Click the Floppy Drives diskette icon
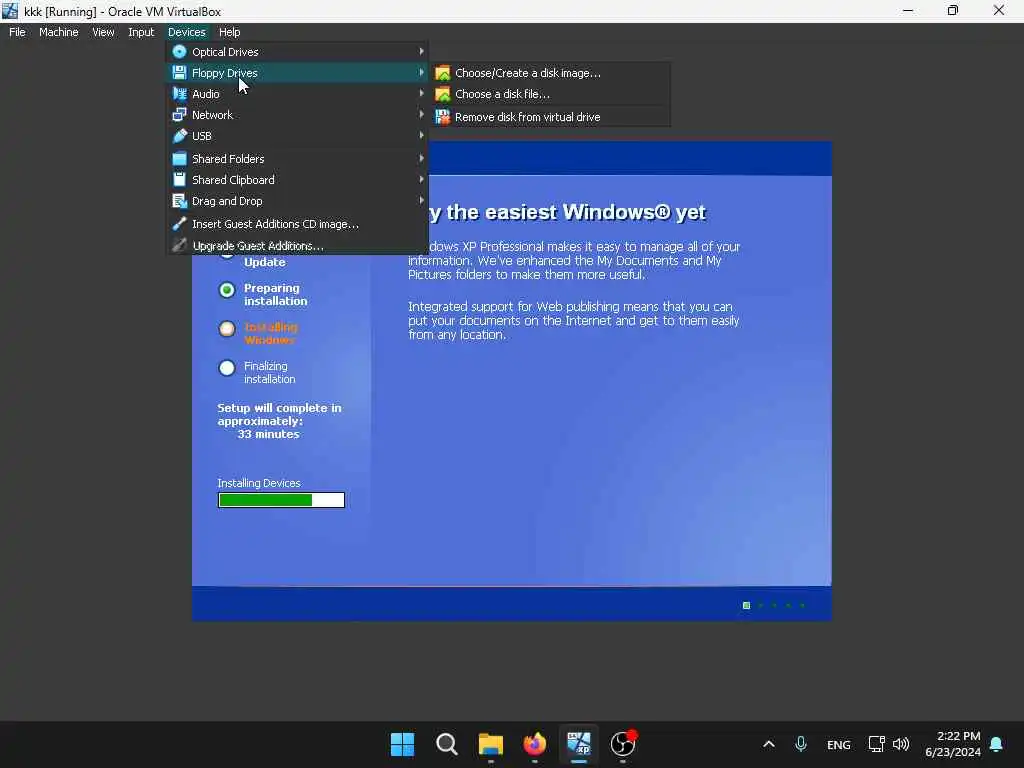This screenshot has height=768, width=1024. pos(179,72)
